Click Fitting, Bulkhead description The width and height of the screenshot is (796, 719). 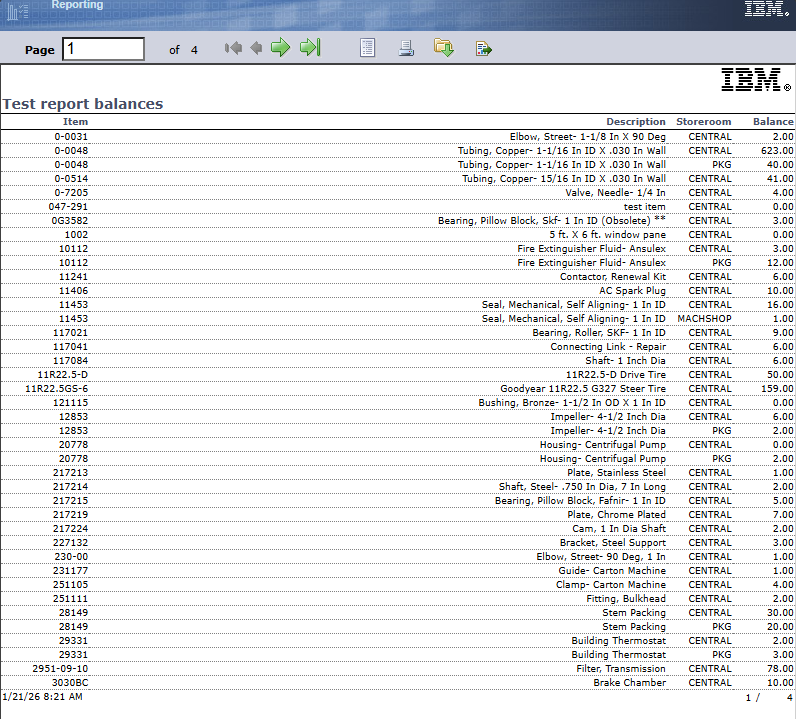coord(626,599)
